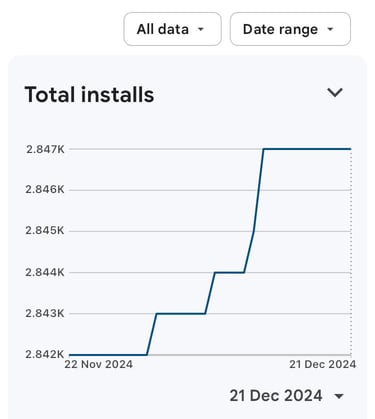Open the Date range dropdown
375x419 pixels.
pos(290,29)
